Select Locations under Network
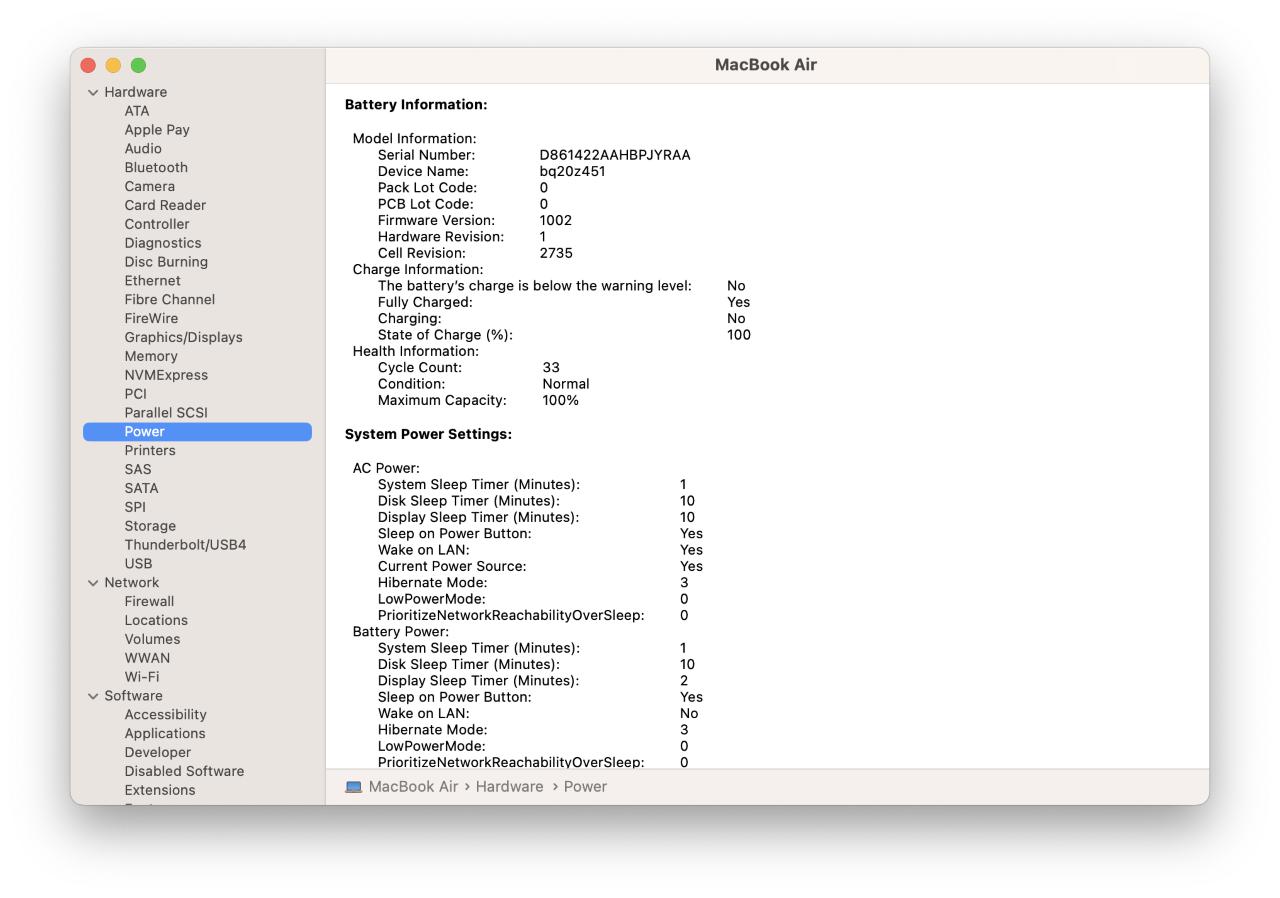 coord(156,621)
